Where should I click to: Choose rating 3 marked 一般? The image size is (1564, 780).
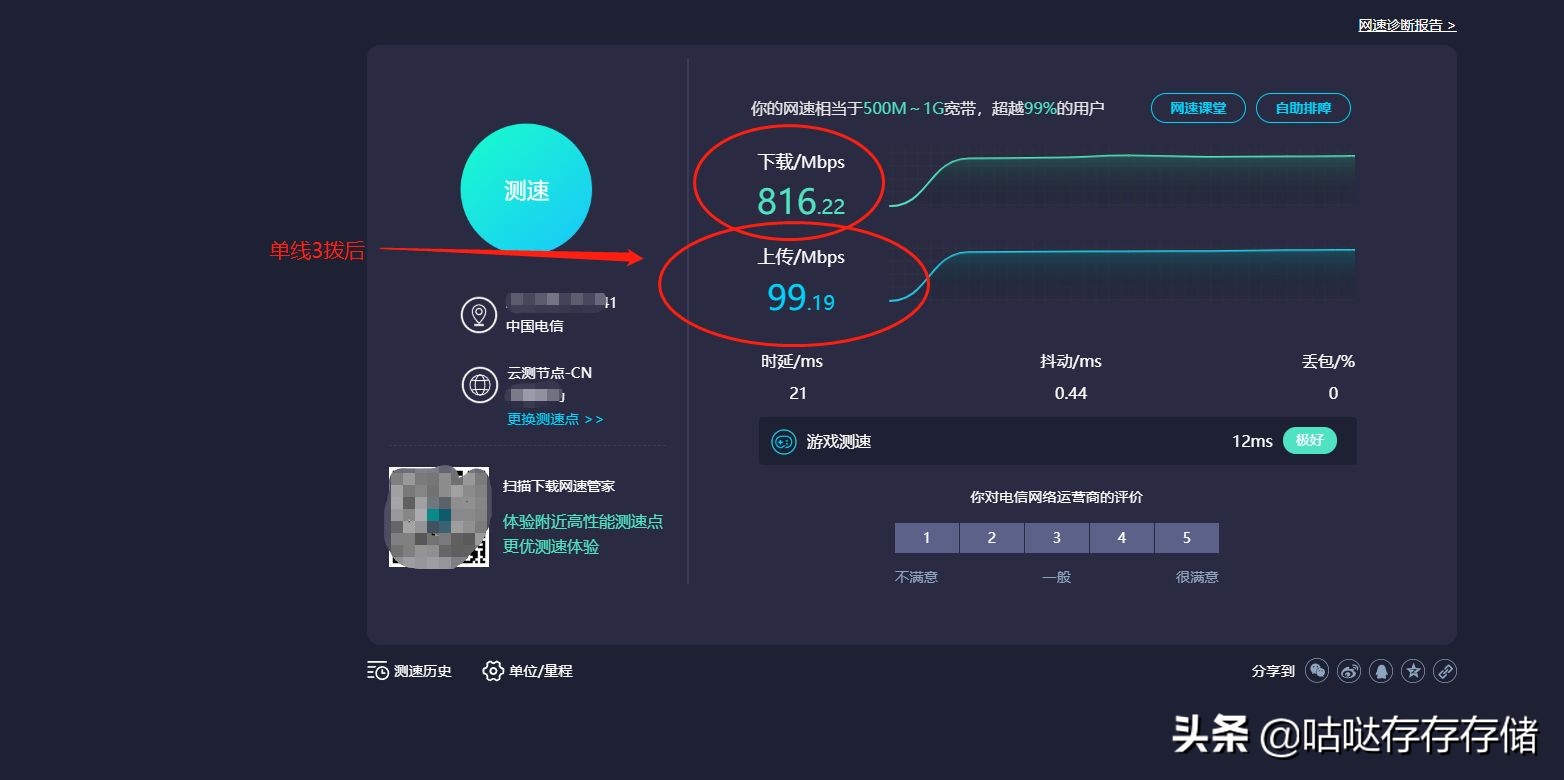(1056, 537)
